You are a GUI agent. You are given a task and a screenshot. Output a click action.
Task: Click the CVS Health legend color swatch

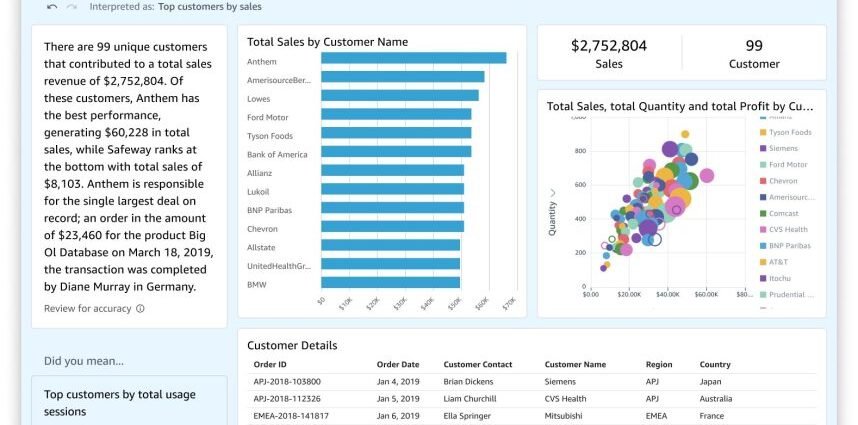point(763,230)
